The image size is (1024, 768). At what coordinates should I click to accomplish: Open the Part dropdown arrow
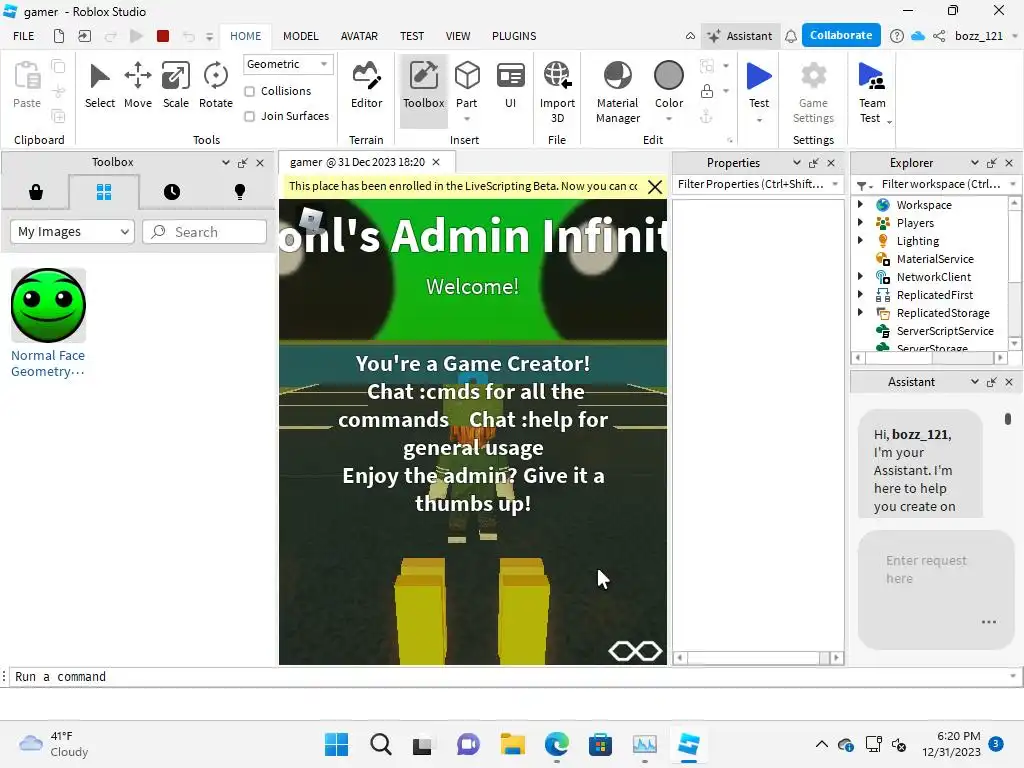coord(467,119)
